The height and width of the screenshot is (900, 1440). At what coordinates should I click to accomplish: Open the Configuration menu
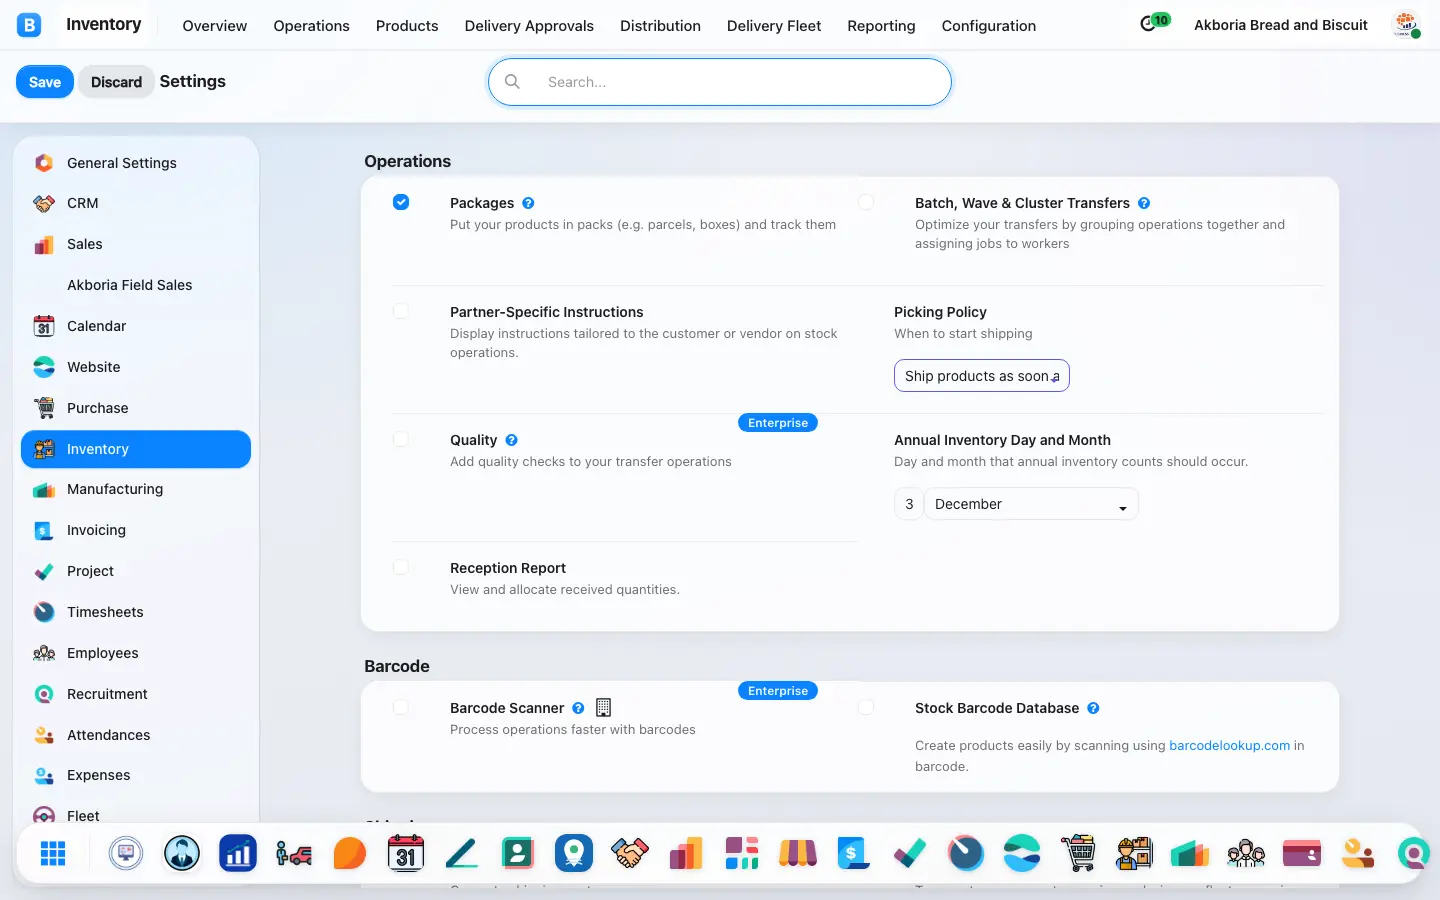point(988,26)
